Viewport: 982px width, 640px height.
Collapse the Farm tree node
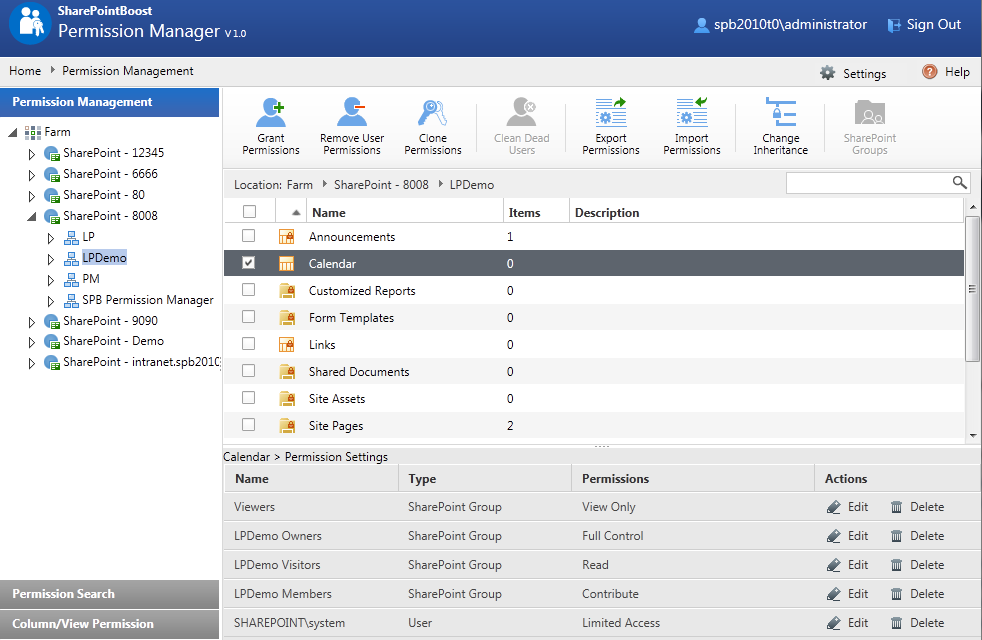pos(13,132)
